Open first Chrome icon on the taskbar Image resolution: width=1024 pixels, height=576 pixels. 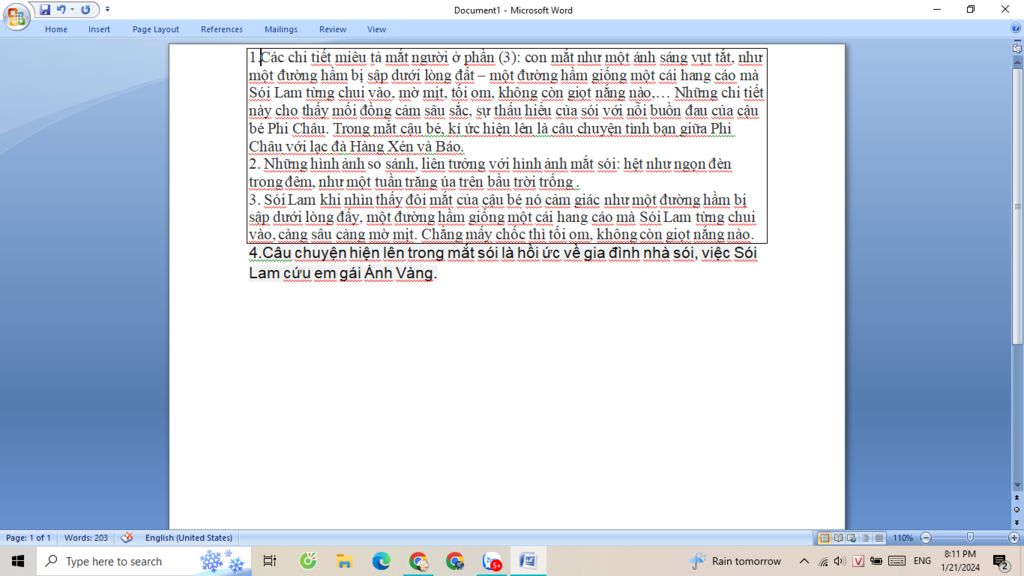[x=418, y=561]
